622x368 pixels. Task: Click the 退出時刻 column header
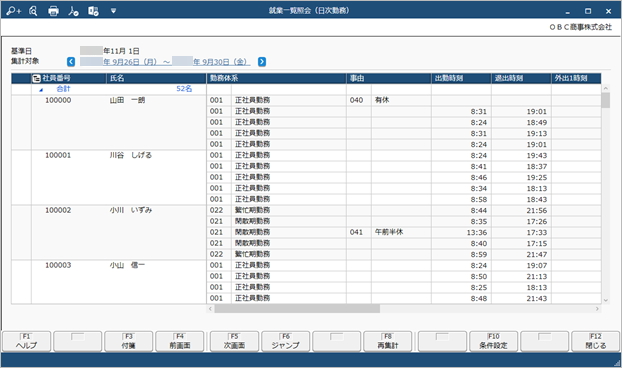[521, 78]
